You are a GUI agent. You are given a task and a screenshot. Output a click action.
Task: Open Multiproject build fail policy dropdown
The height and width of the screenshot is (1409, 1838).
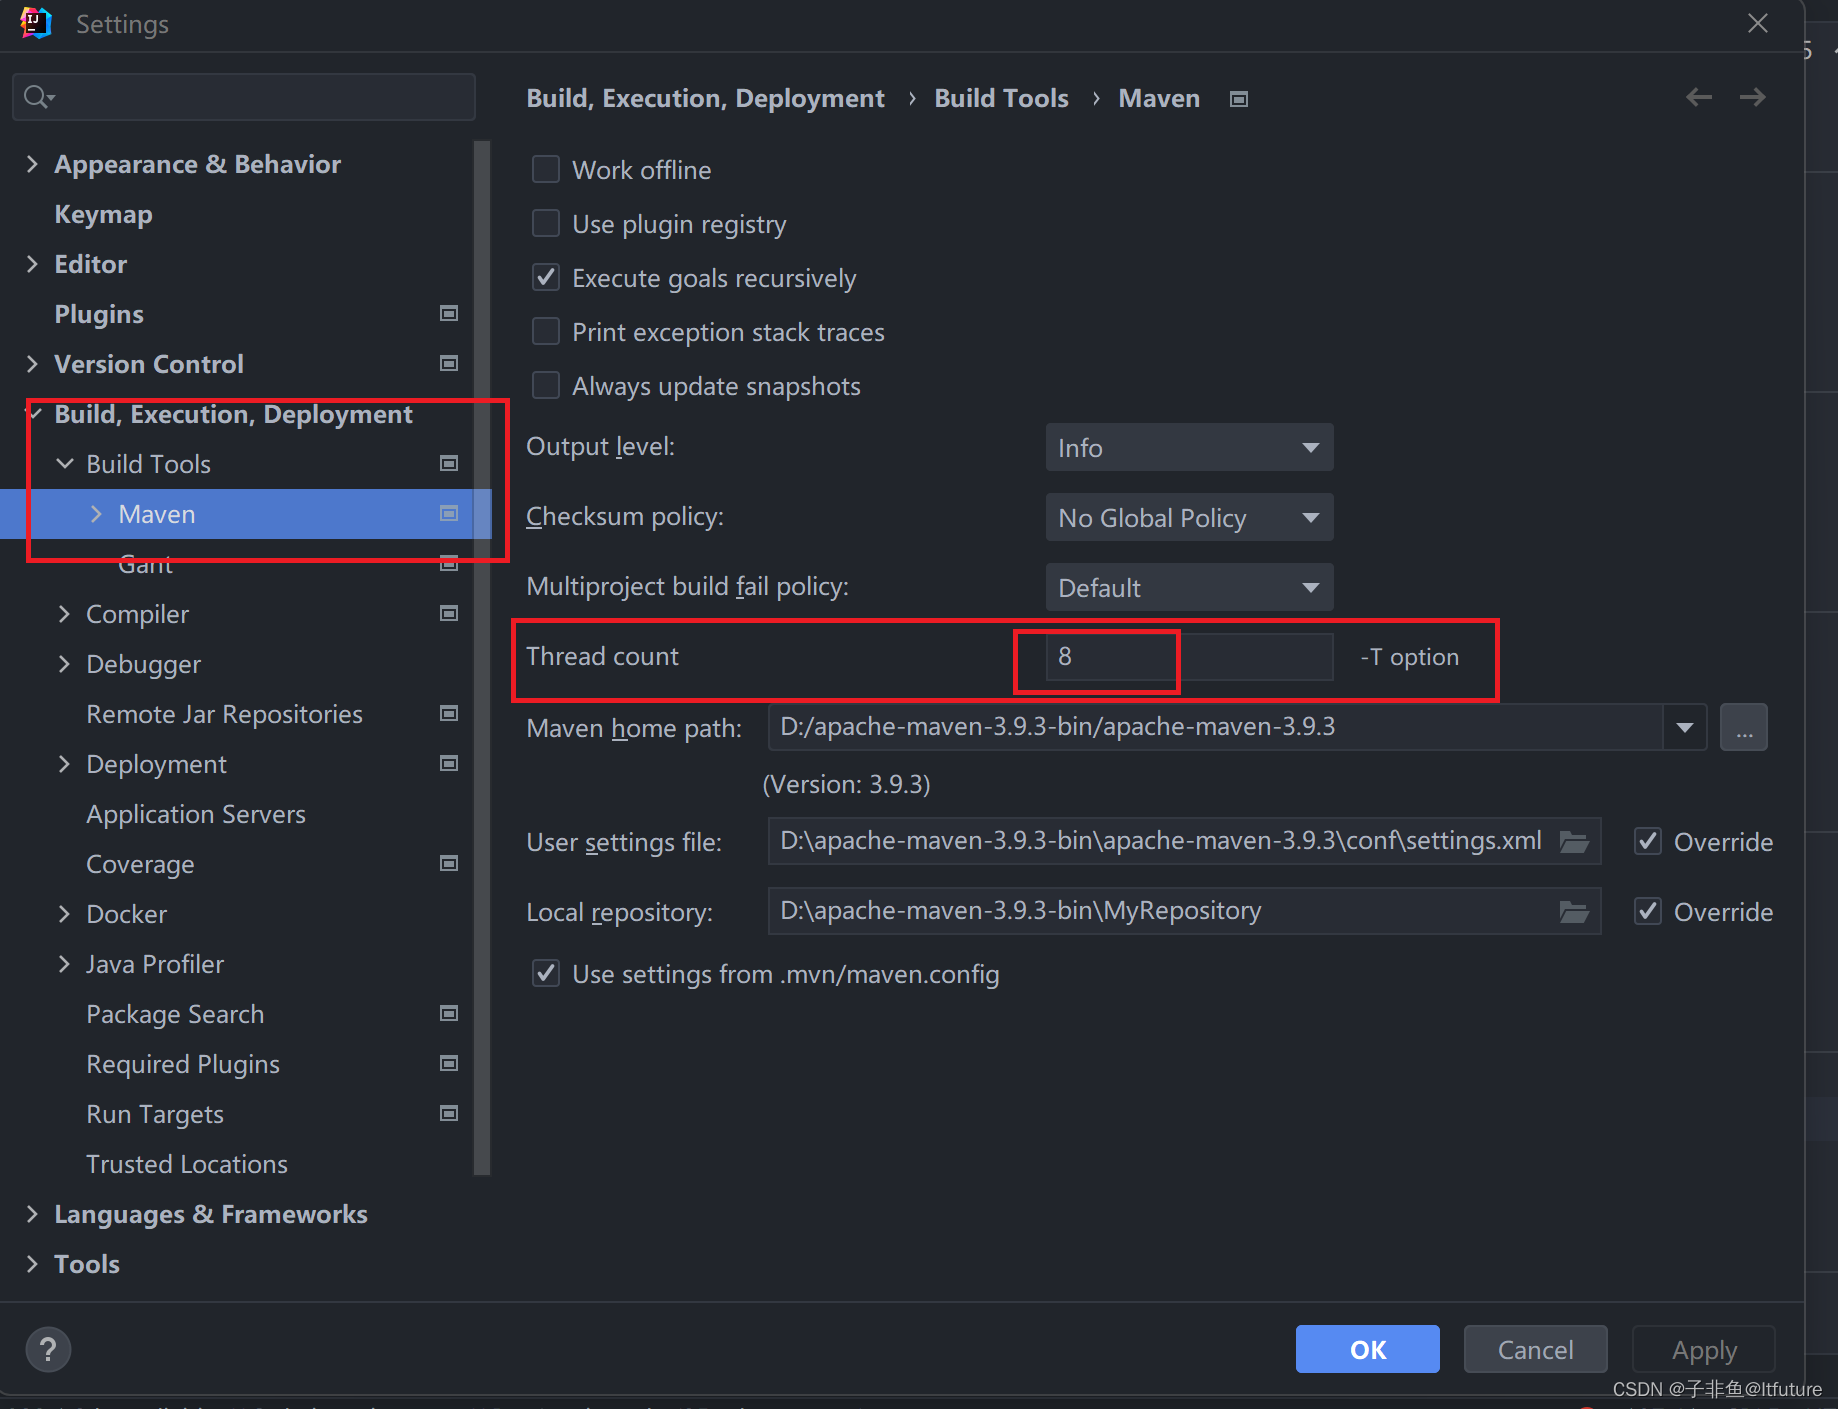(x=1189, y=587)
